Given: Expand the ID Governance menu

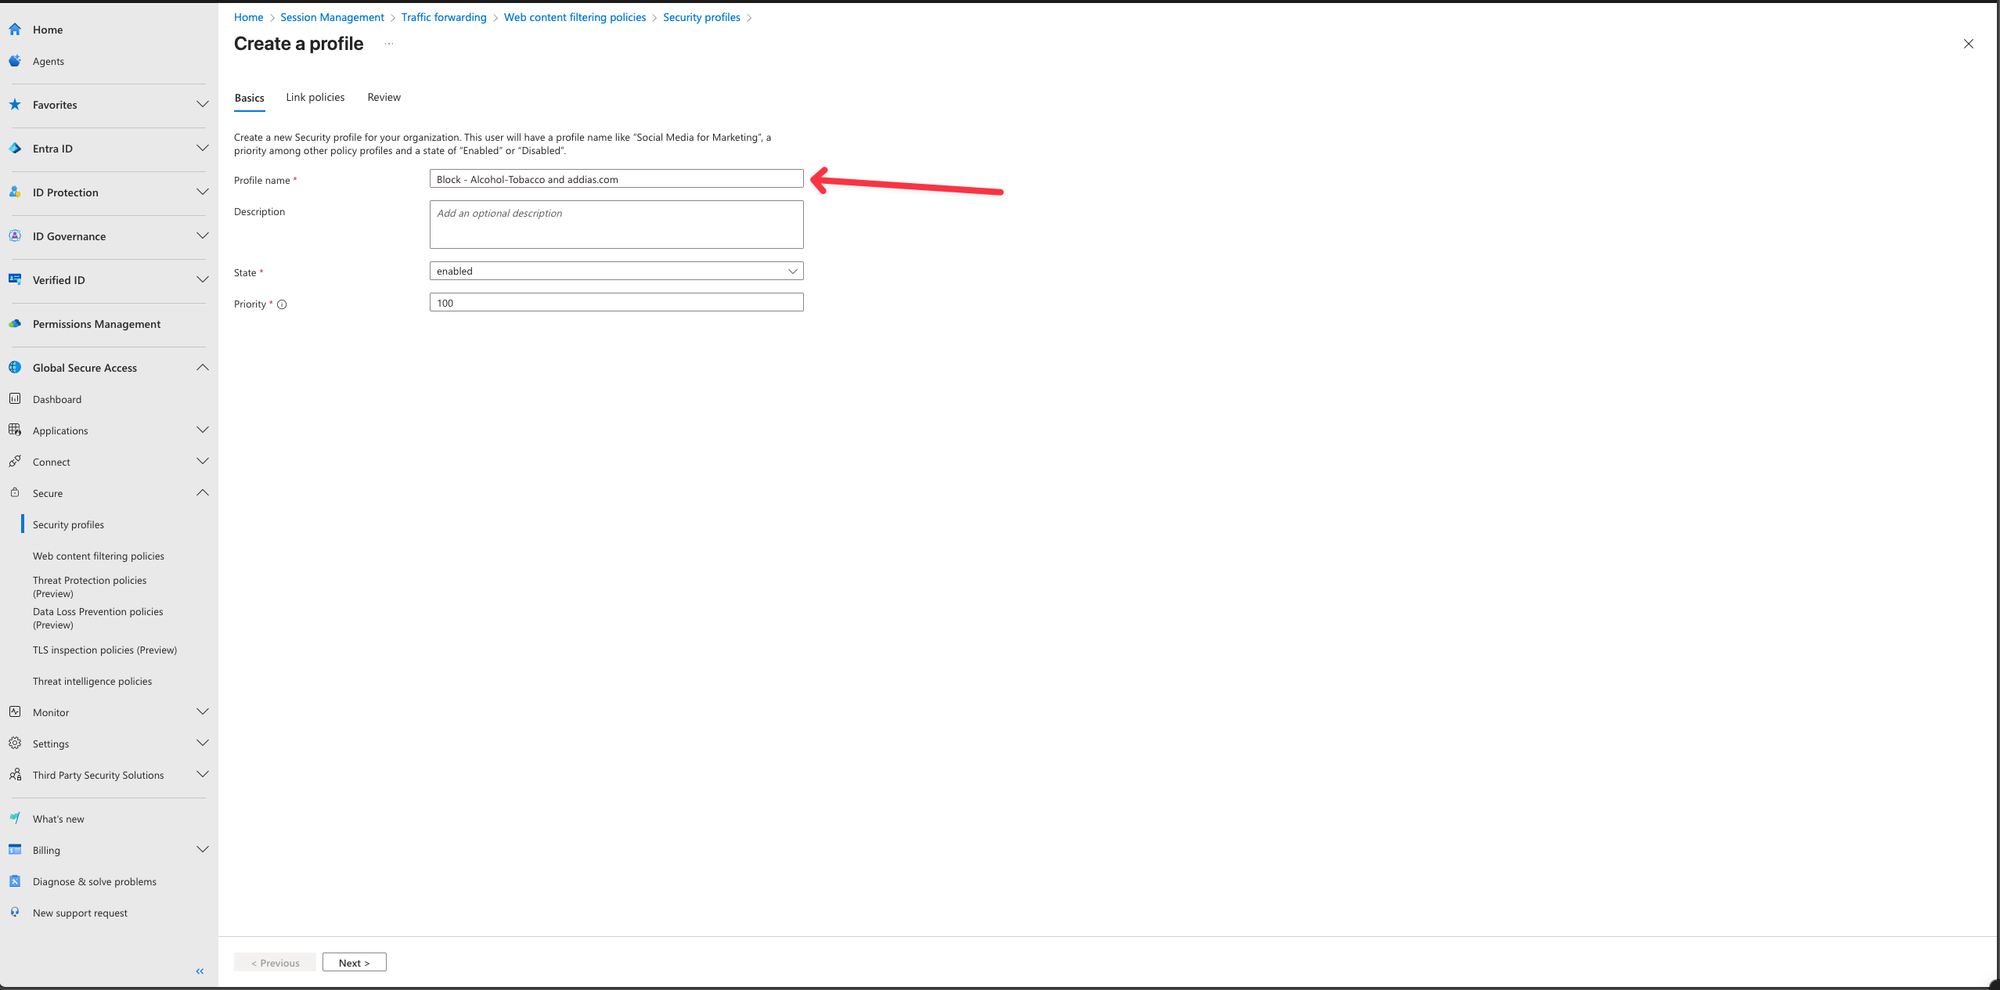Looking at the screenshot, I should point(202,236).
